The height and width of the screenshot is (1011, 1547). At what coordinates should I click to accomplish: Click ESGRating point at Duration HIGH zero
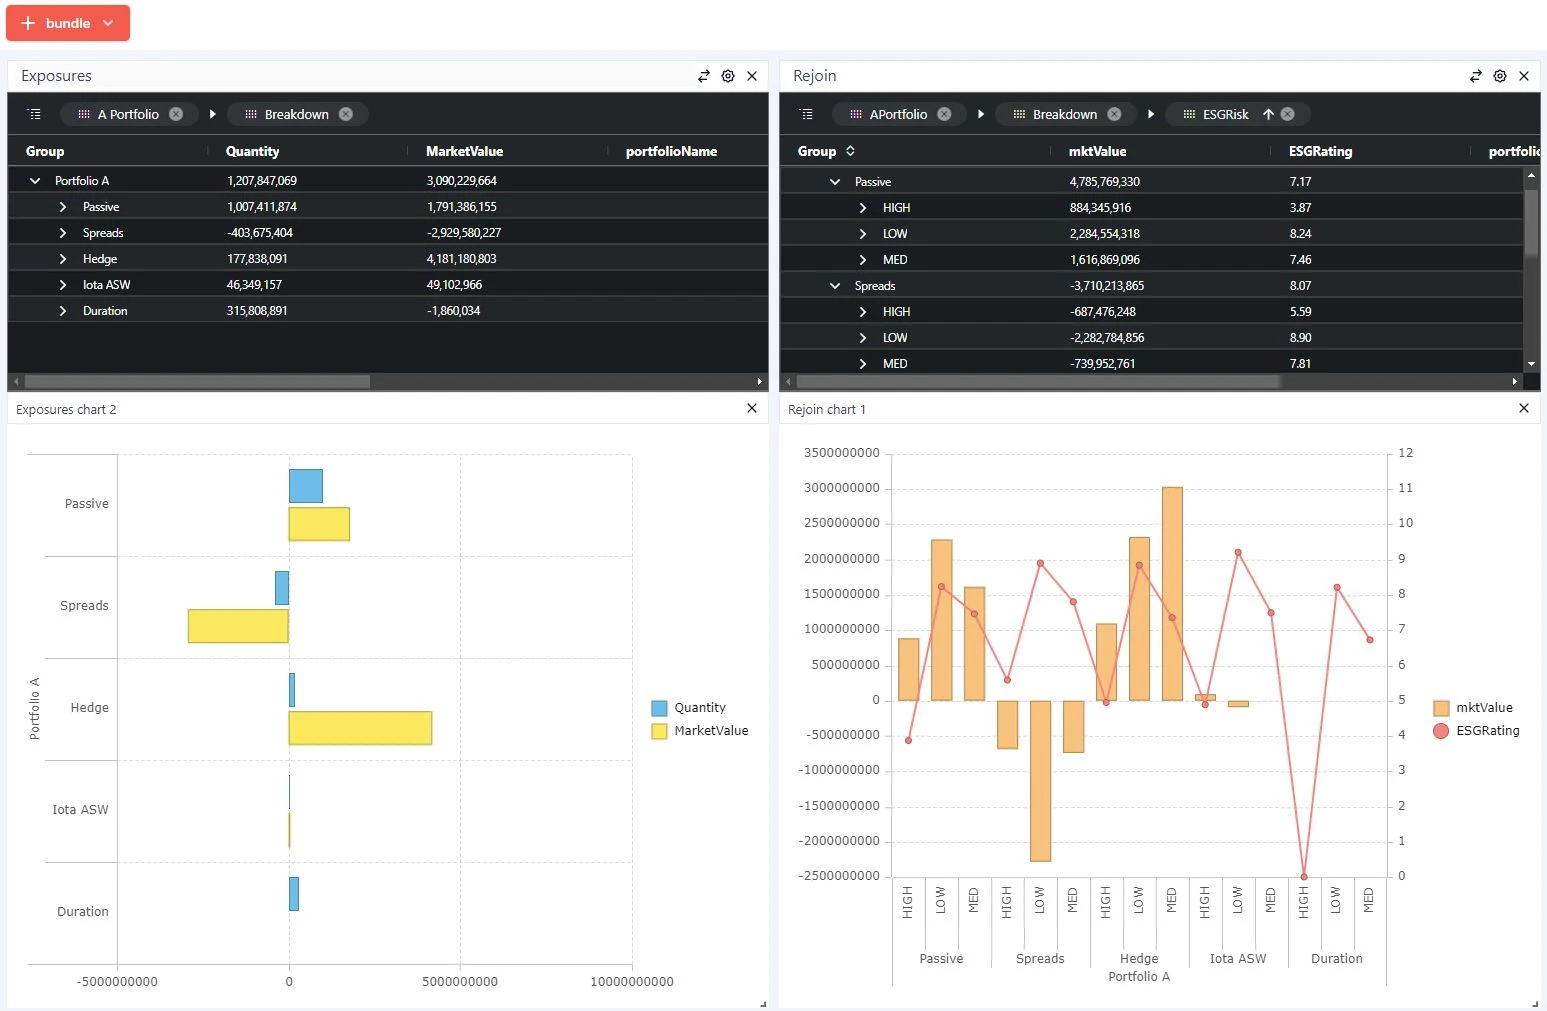[x=1304, y=877]
